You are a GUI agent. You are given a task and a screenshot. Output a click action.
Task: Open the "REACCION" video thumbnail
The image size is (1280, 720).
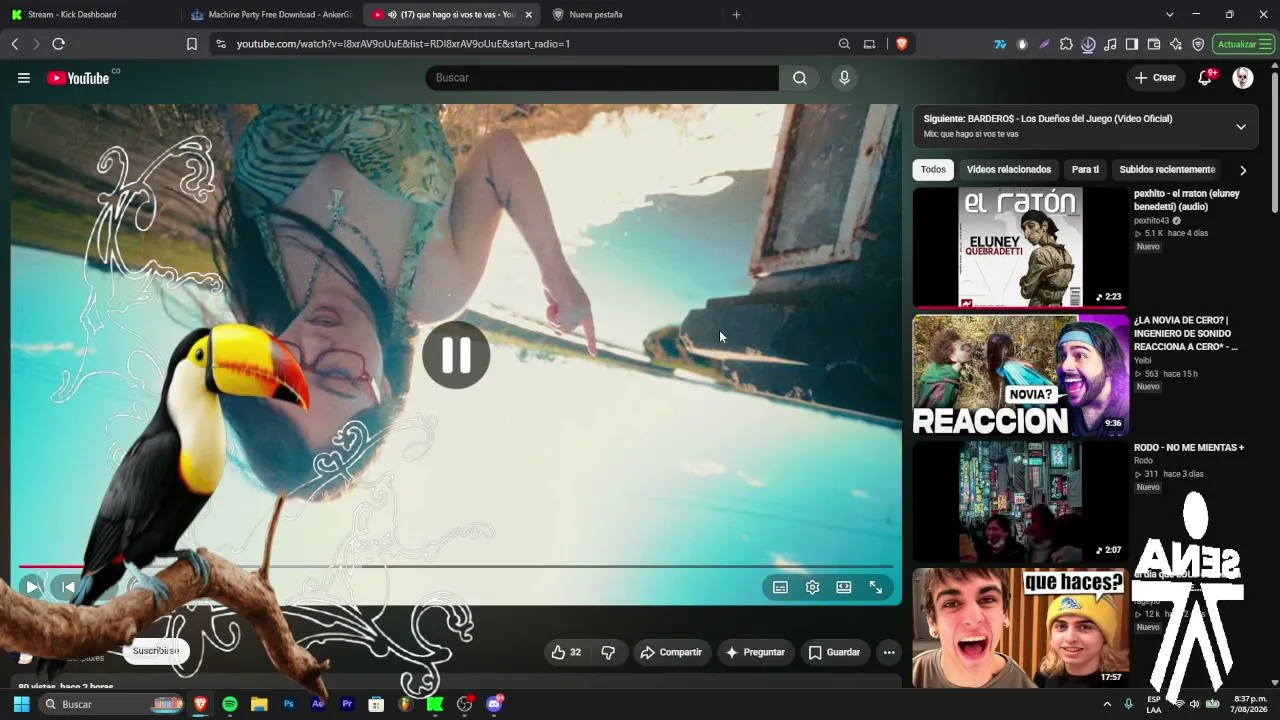1020,375
